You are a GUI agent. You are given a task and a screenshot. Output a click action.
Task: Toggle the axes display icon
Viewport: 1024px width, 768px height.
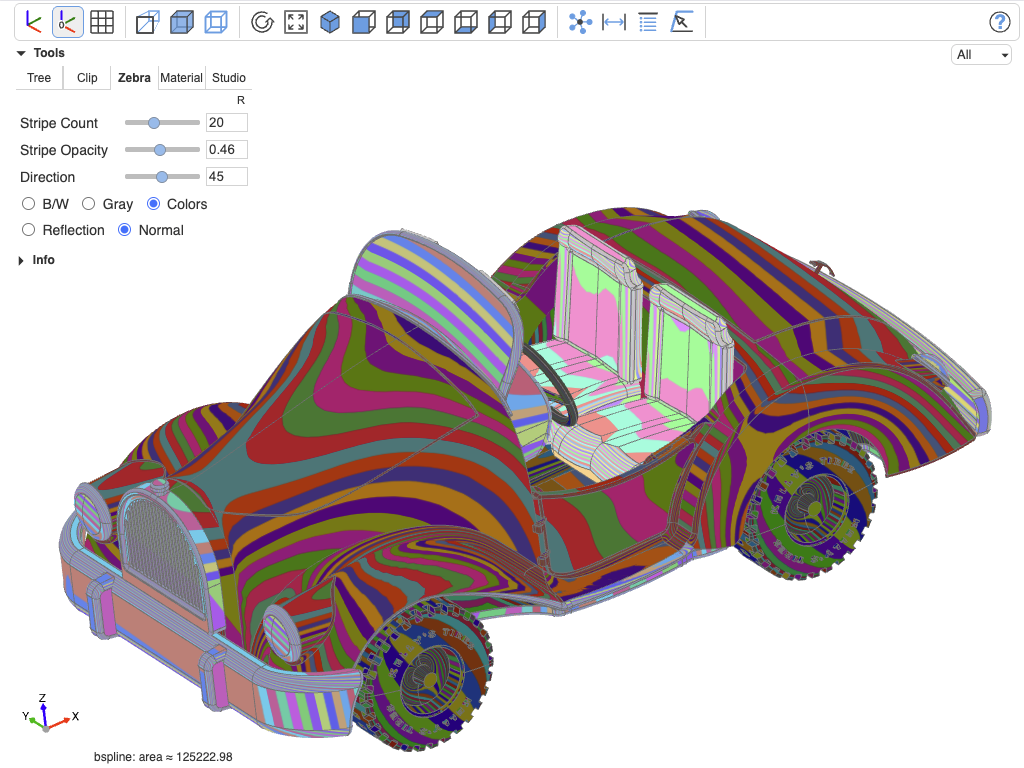click(x=33, y=22)
